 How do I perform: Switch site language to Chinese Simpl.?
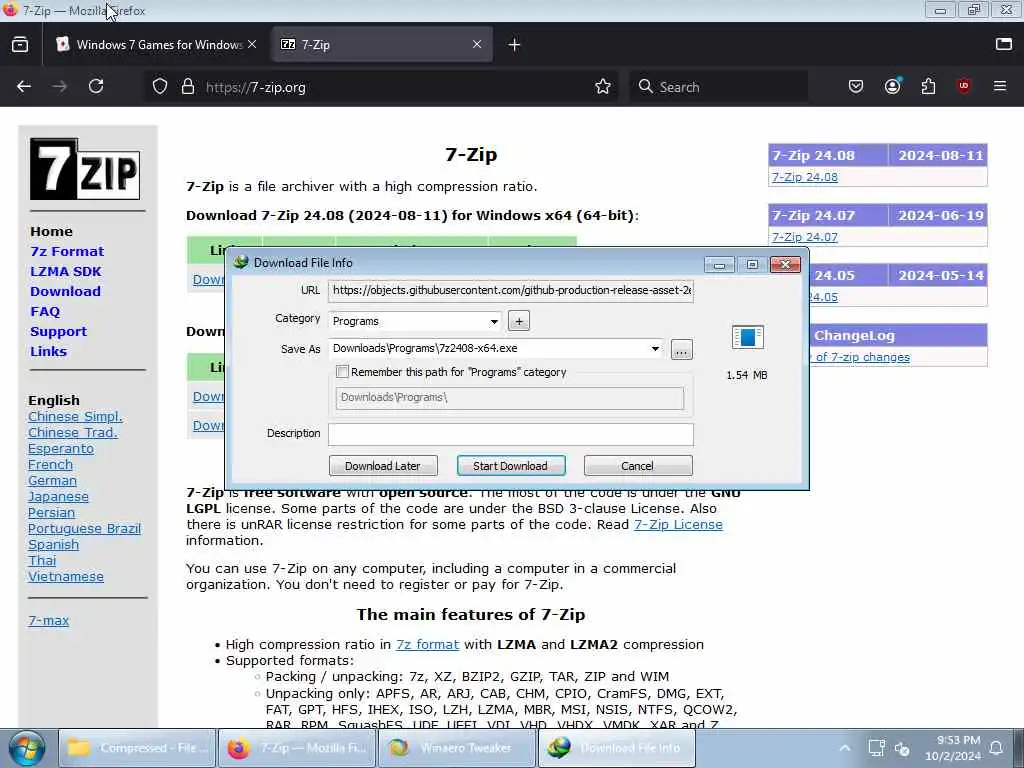[x=75, y=417]
